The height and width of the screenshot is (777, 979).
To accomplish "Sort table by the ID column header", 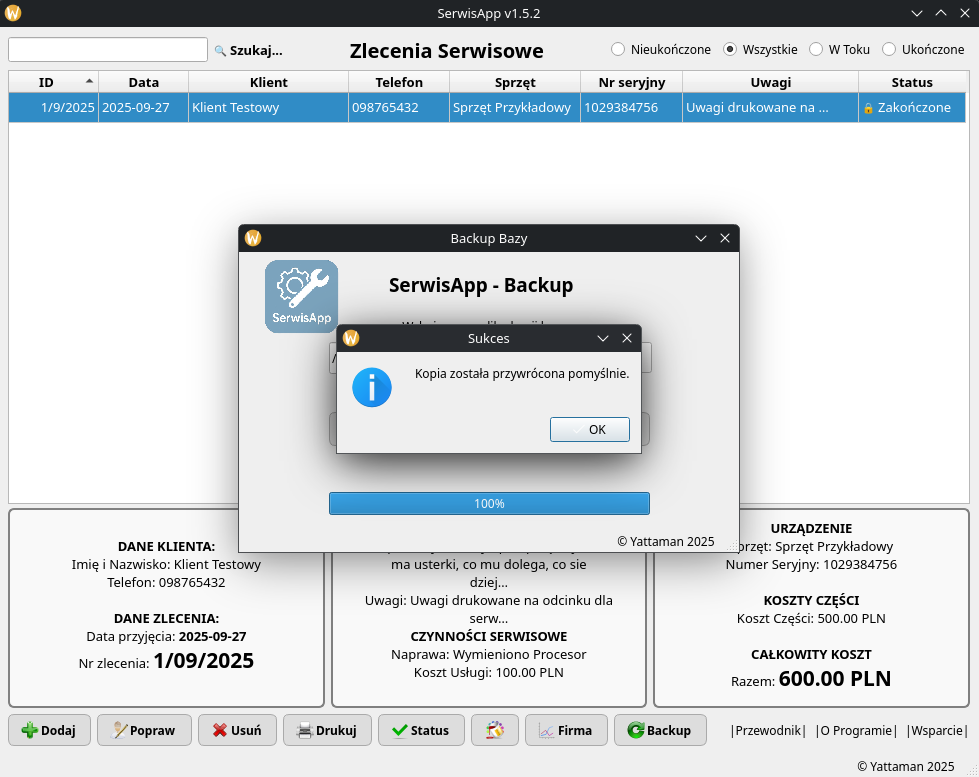I will coord(47,82).
